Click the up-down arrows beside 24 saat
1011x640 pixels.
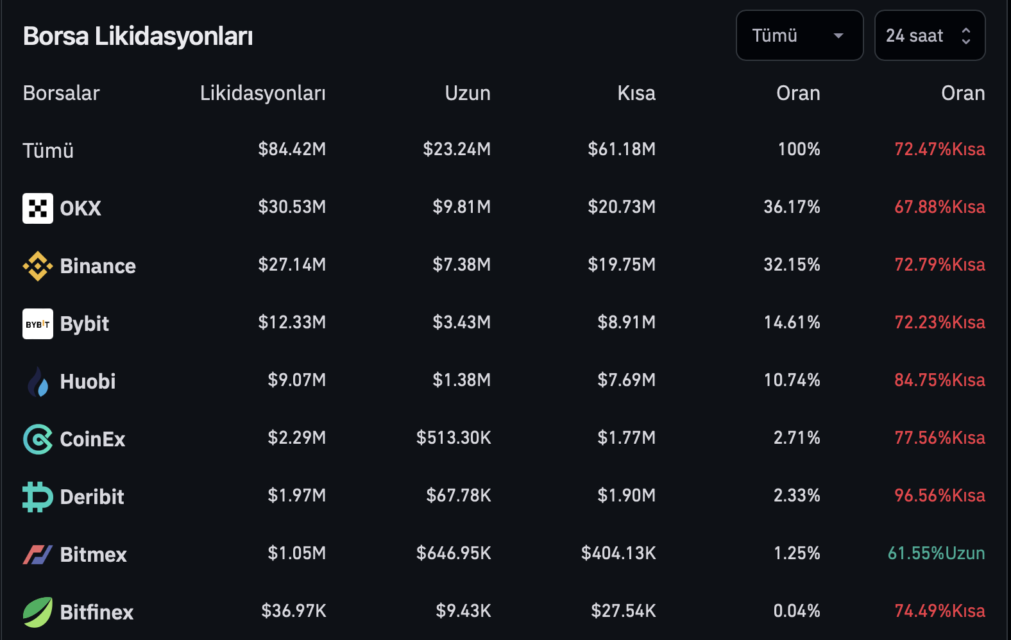pyautogui.click(x=965, y=35)
